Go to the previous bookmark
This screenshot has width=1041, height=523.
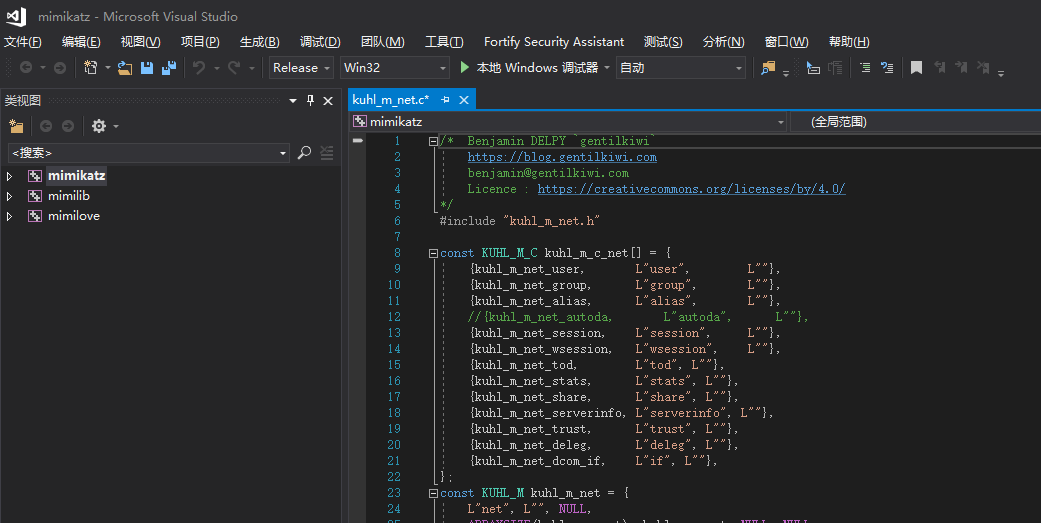pos(939,67)
